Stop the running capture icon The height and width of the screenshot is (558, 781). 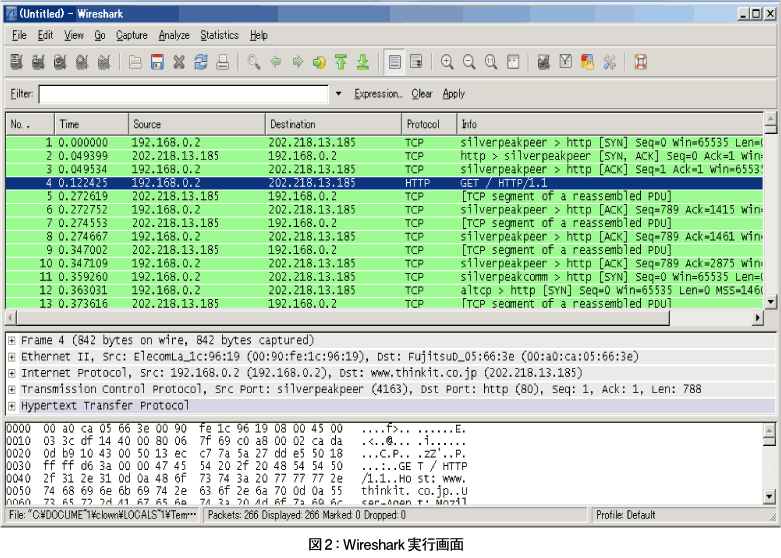pyautogui.click(x=82, y=62)
